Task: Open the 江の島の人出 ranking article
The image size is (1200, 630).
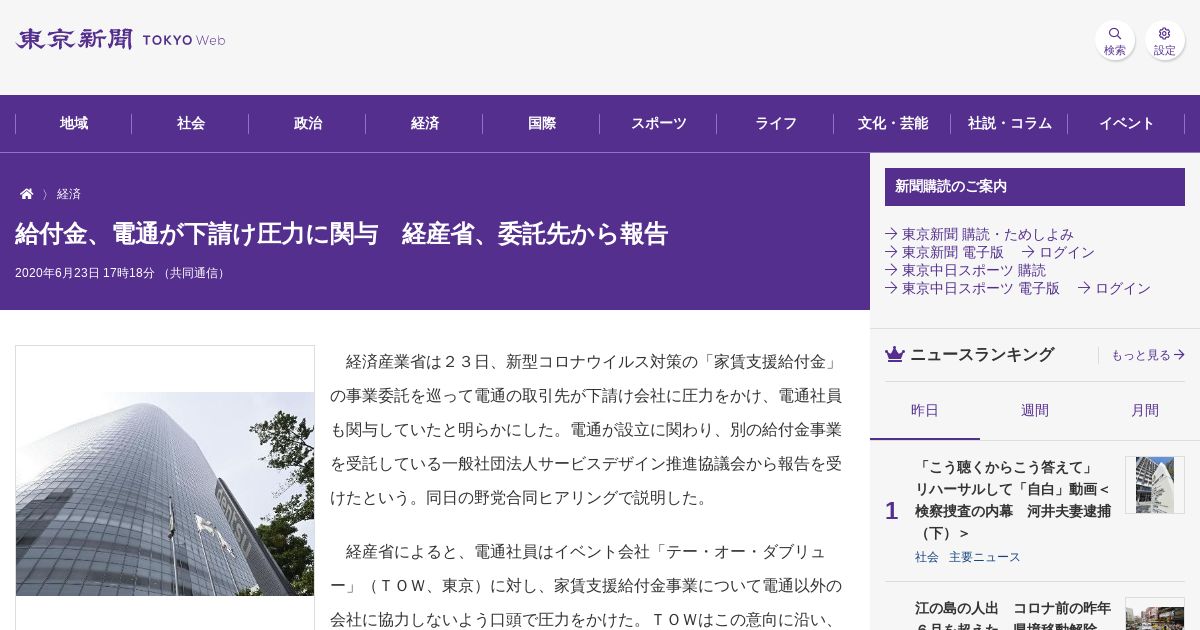Action: [1013, 616]
